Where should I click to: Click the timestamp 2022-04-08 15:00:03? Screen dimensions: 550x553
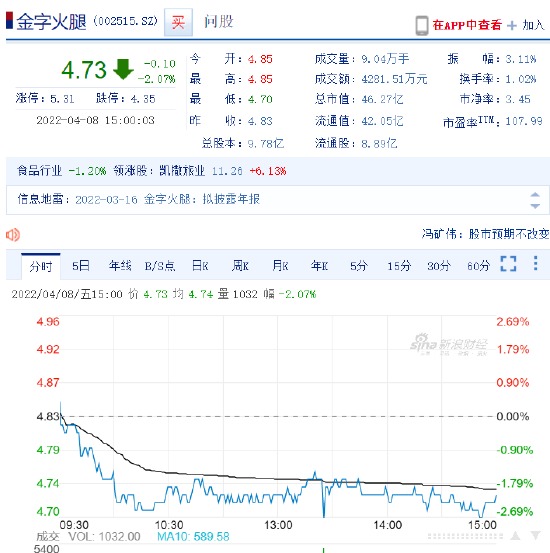(95, 120)
